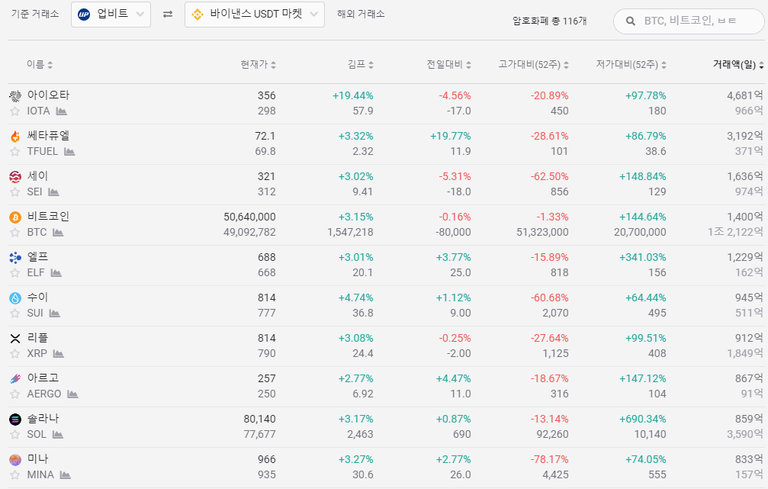Image resolution: width=768 pixels, height=489 pixels.
Task: Favorite BTC with the star
Action: [15, 233]
